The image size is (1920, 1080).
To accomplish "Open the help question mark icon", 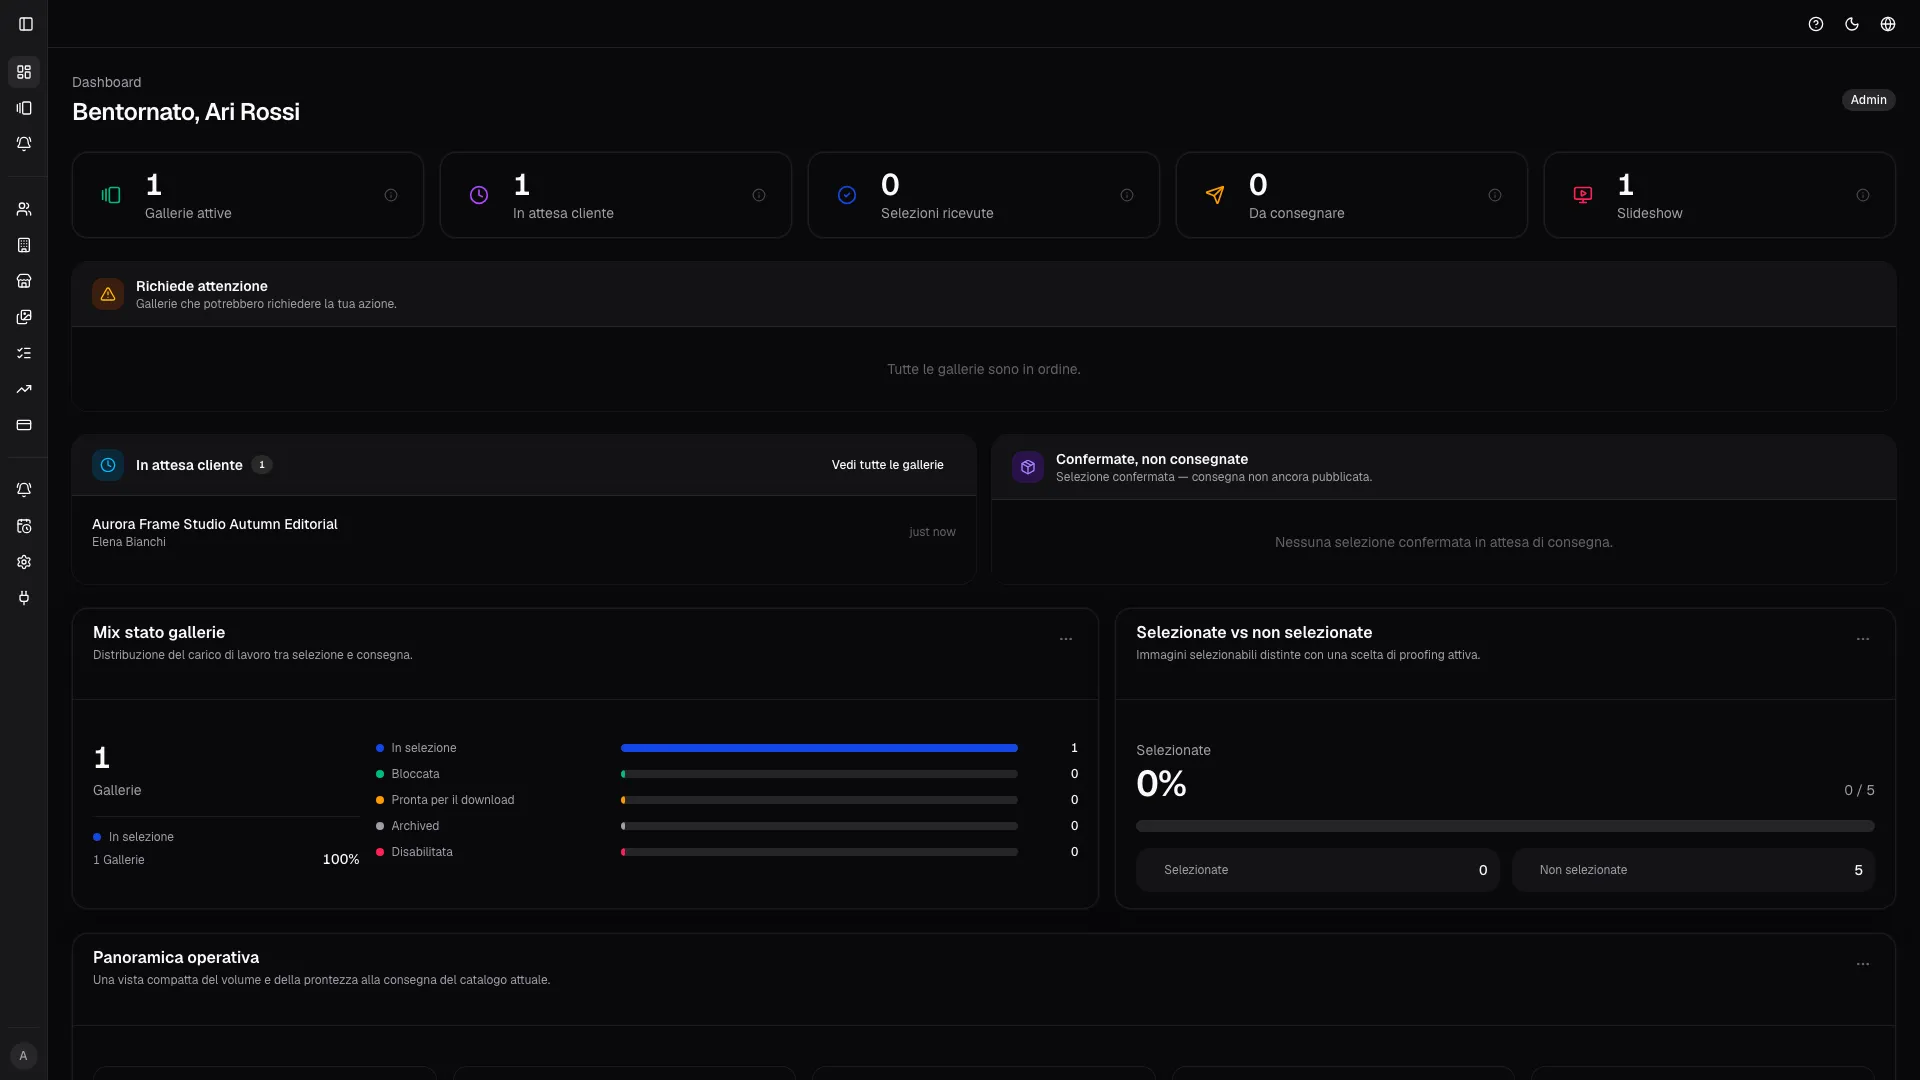I will click(x=1816, y=24).
